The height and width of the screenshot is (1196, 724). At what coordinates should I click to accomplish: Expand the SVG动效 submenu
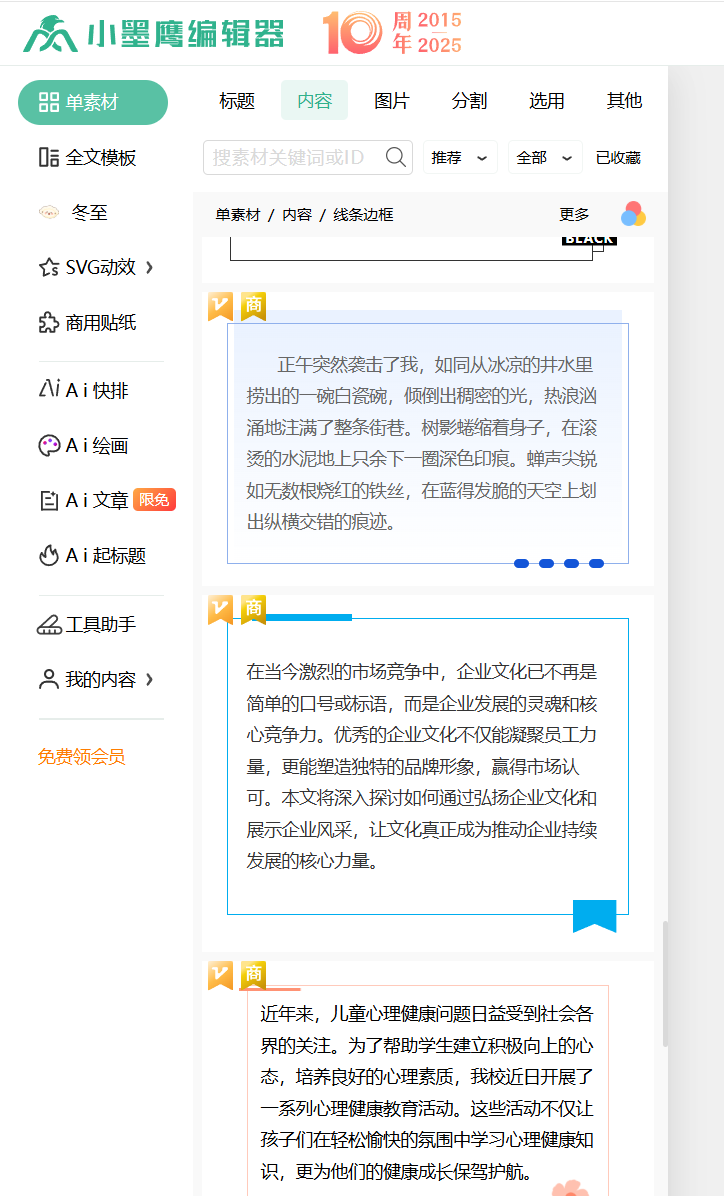[x=150, y=267]
